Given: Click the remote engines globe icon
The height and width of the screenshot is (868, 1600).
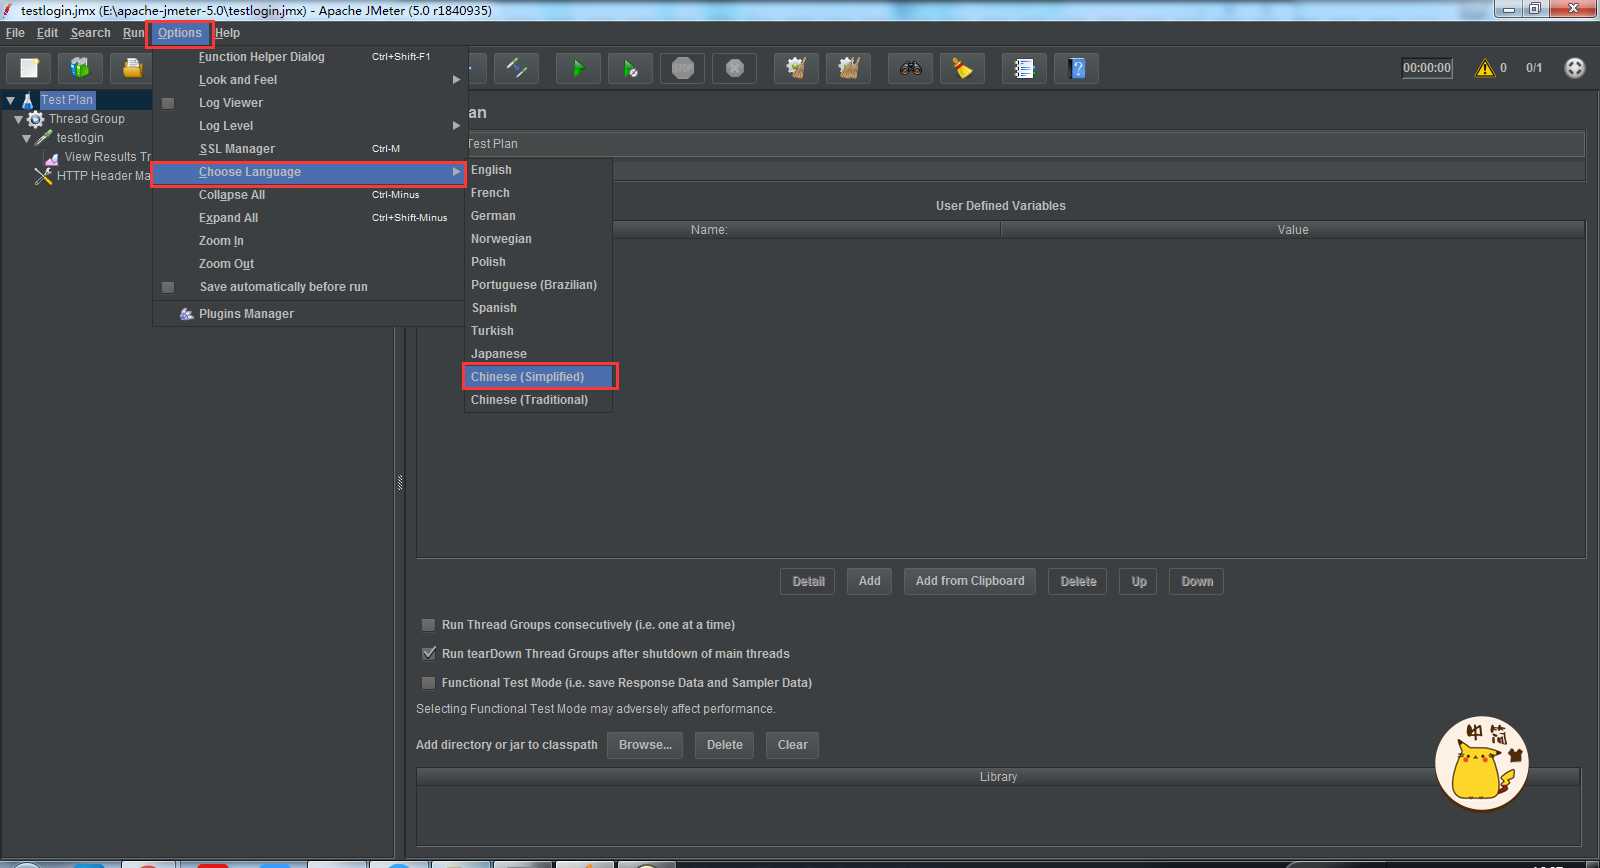Looking at the screenshot, I should coord(1575,68).
